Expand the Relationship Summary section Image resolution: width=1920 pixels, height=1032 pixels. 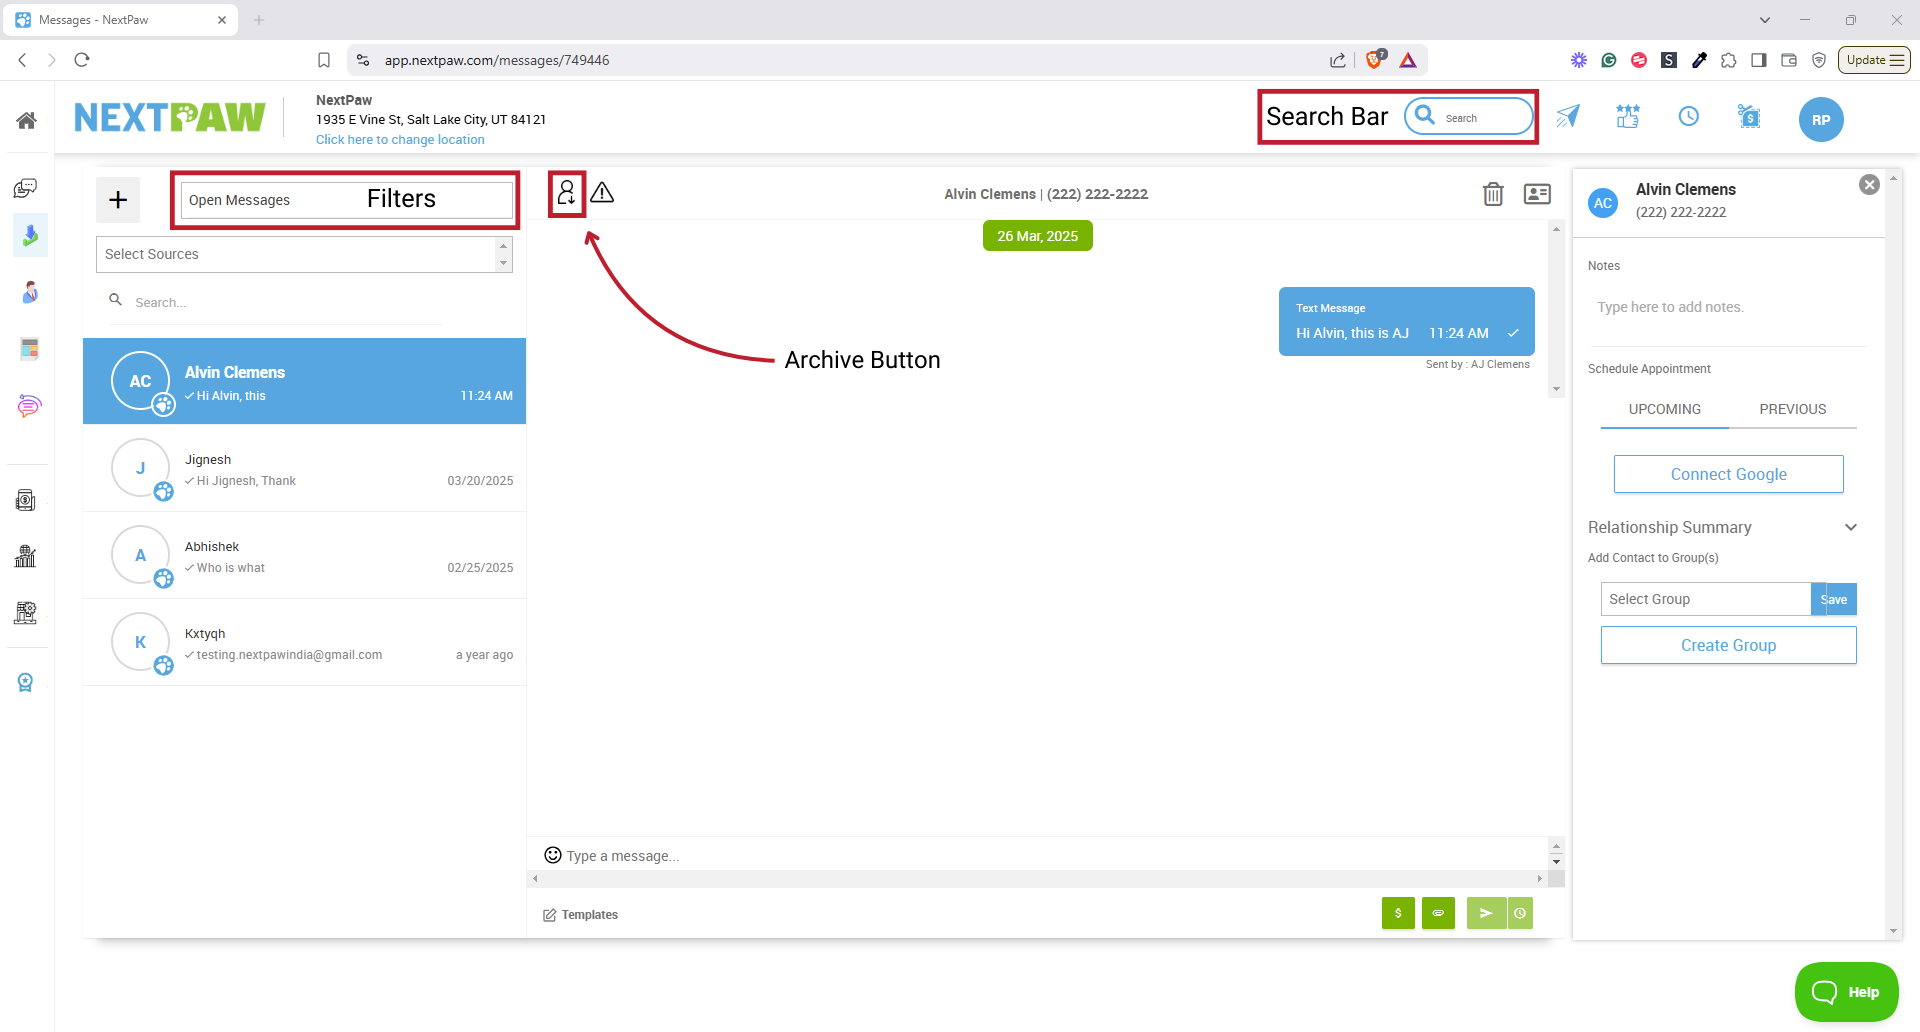pyautogui.click(x=1850, y=527)
